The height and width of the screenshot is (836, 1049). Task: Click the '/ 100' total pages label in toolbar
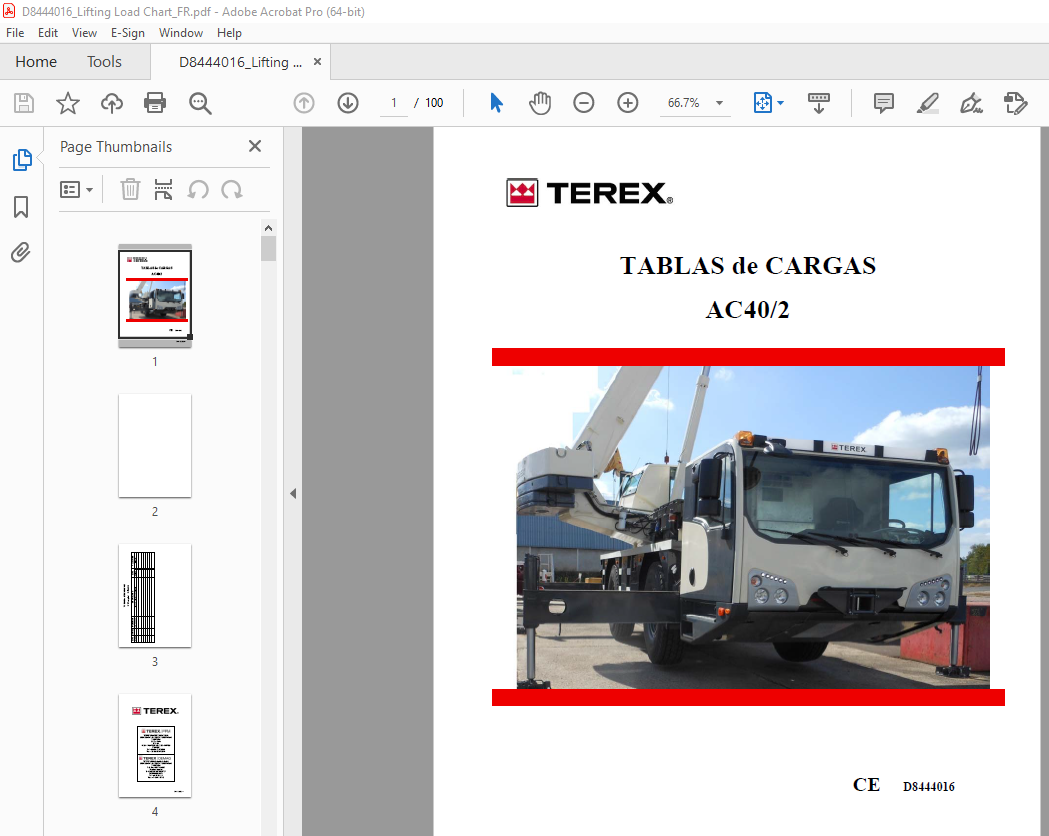(x=429, y=103)
